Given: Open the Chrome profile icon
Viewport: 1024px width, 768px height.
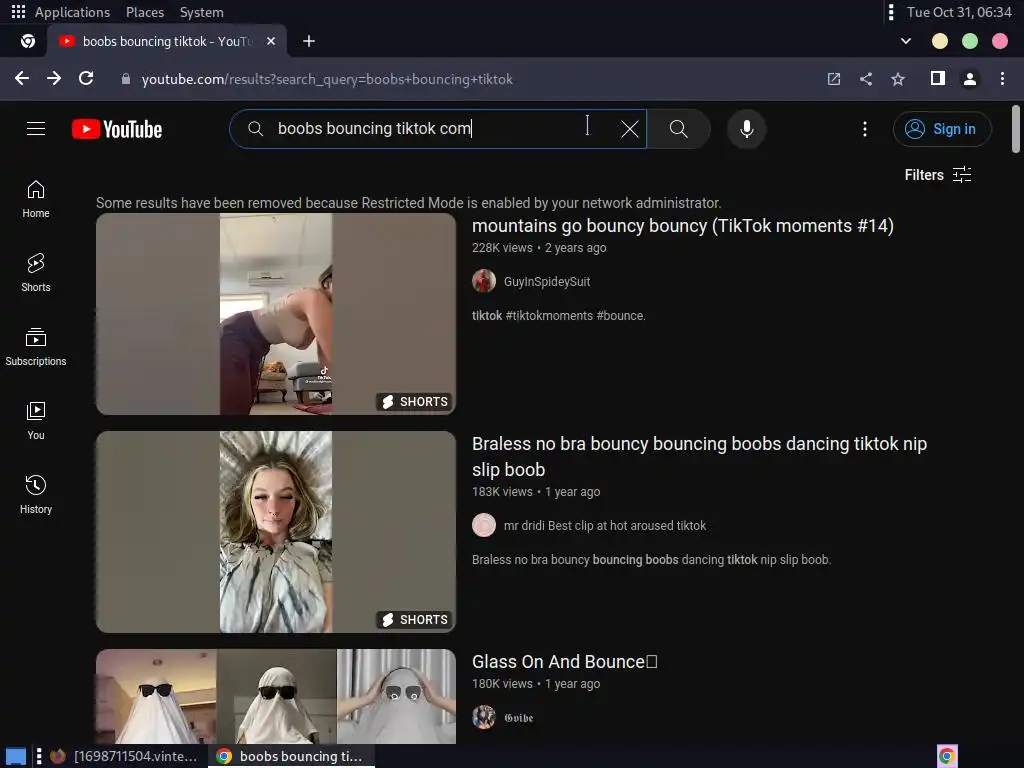Looking at the screenshot, I should (970, 79).
